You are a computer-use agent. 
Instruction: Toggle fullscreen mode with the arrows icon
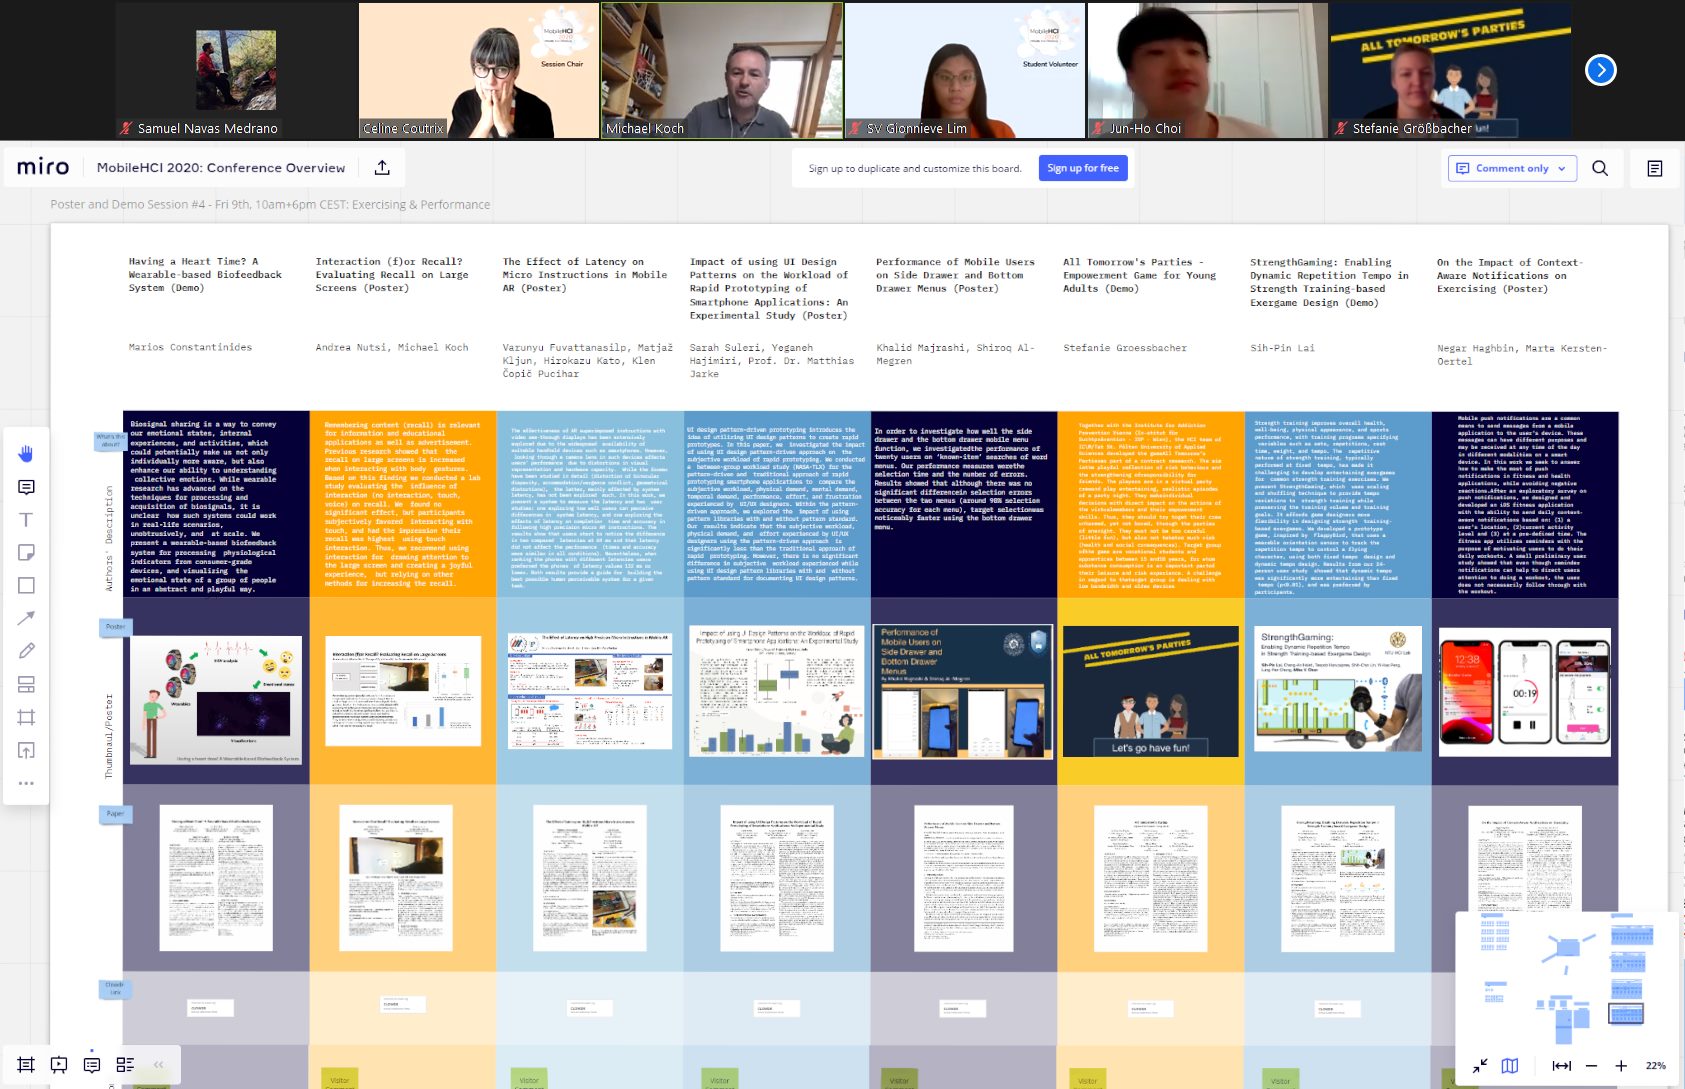(x=1480, y=1066)
